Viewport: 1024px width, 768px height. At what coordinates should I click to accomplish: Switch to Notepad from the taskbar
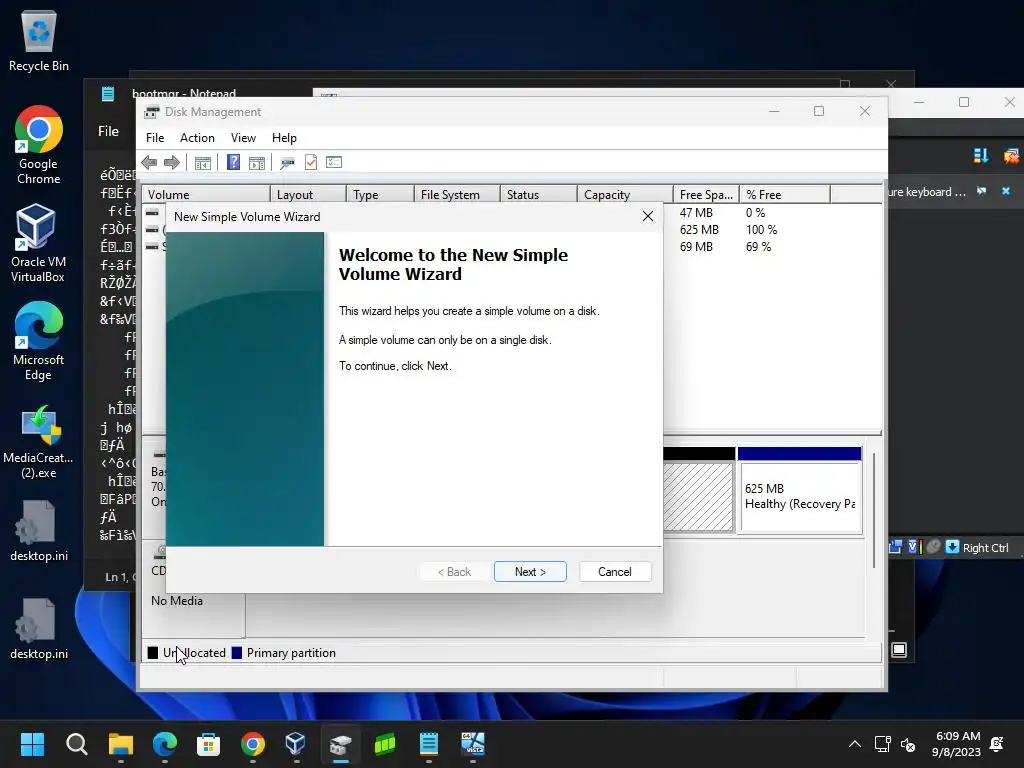pos(428,744)
